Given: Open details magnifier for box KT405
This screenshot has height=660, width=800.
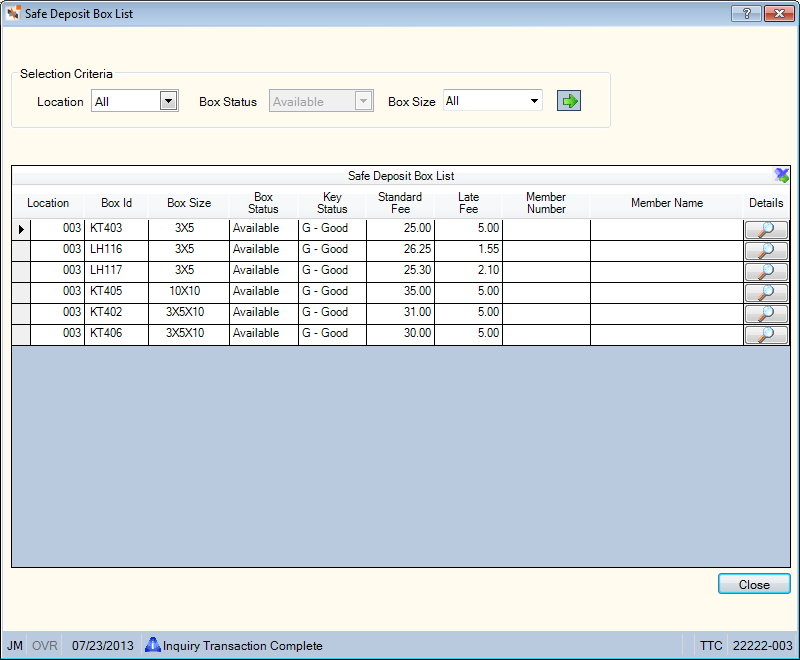Looking at the screenshot, I should click(766, 293).
